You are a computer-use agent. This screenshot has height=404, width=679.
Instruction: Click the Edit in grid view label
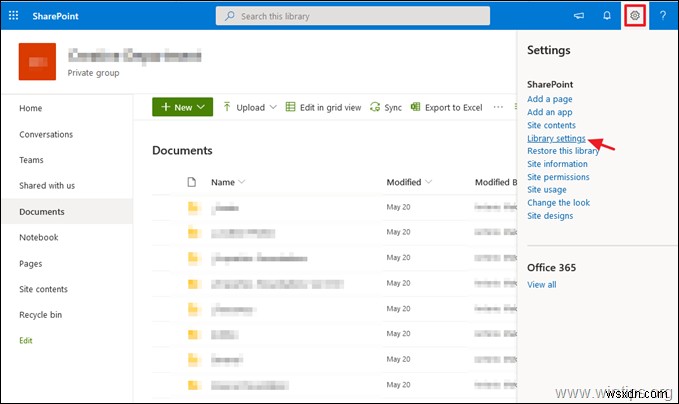[x=330, y=107]
